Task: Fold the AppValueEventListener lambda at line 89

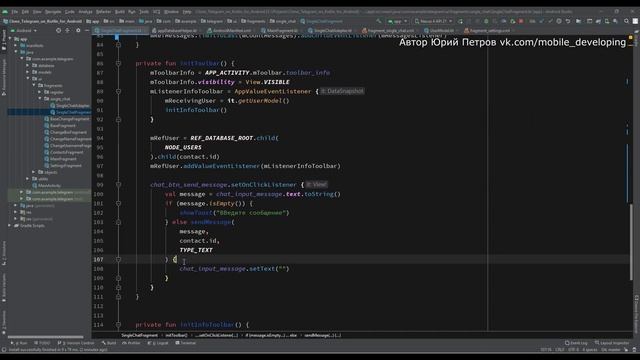Action: point(118,91)
